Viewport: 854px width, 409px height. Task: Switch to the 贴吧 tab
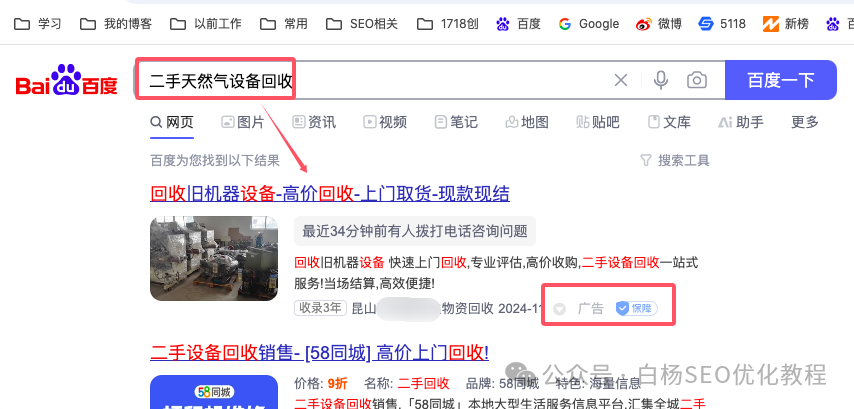[x=598, y=122]
